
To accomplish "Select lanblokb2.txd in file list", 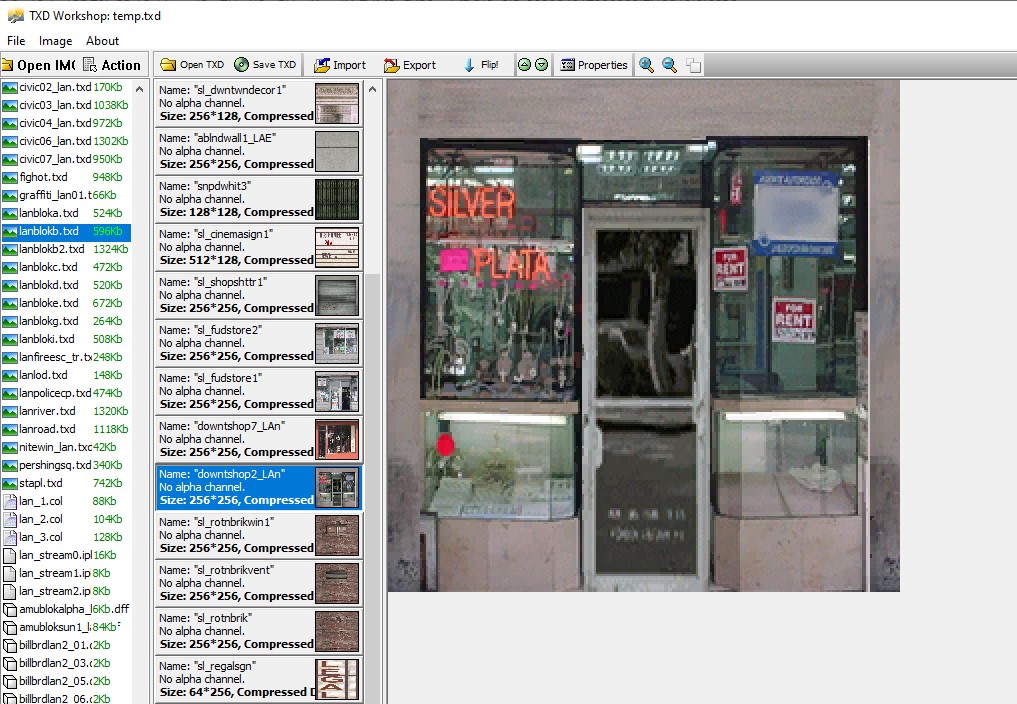I will point(66,249).
